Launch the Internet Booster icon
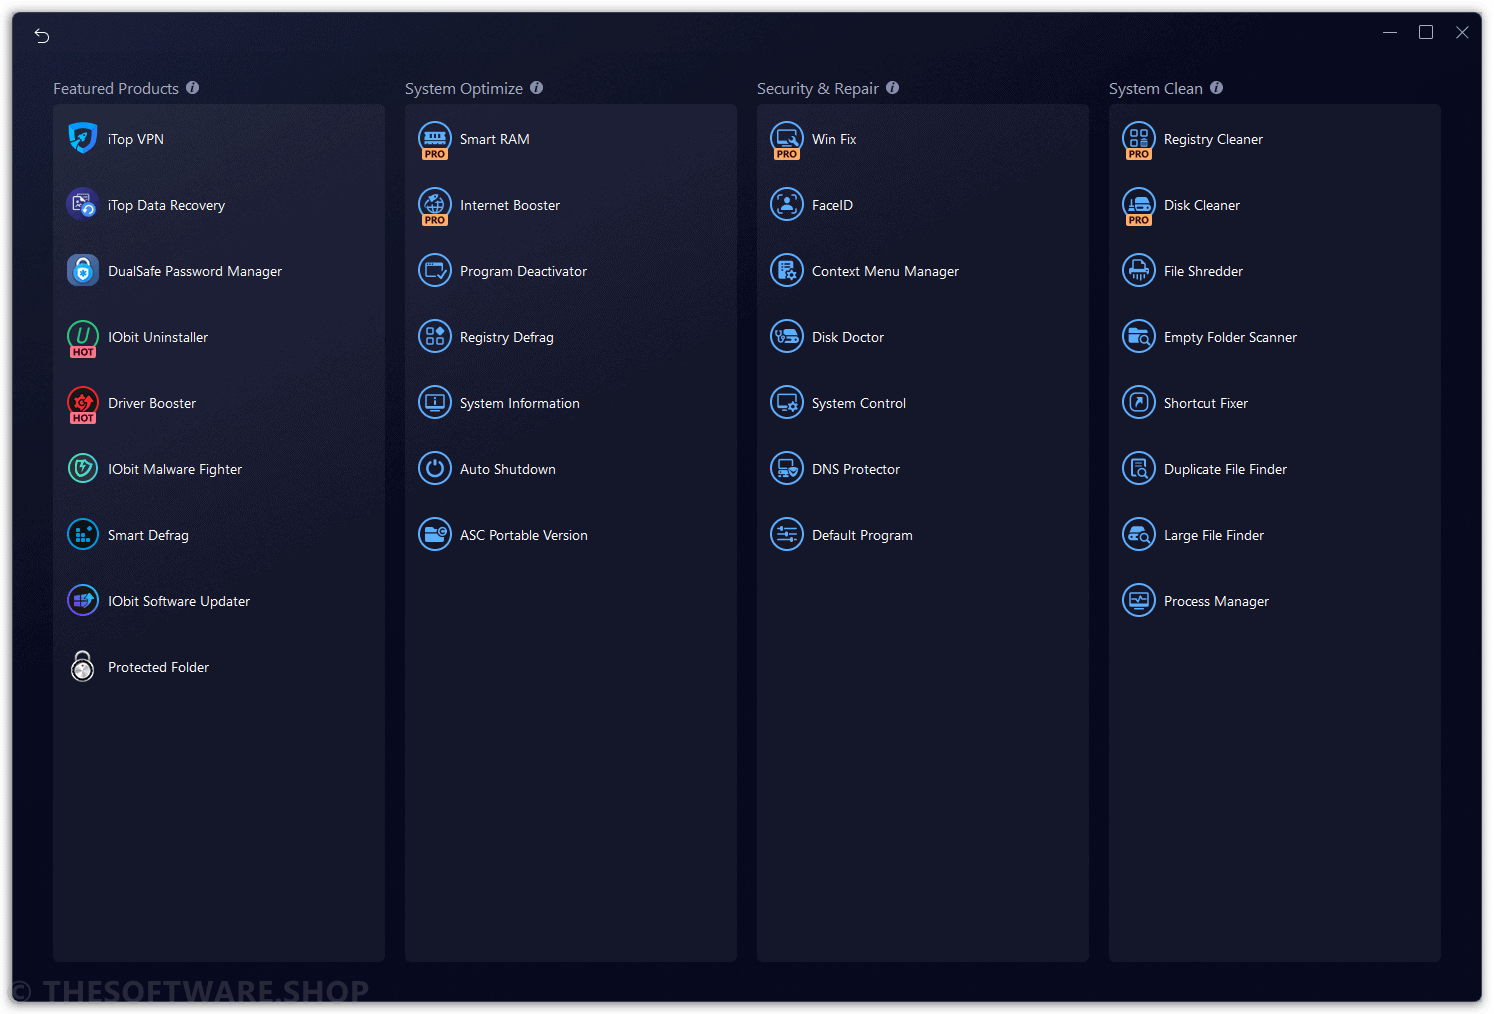 [435, 206]
